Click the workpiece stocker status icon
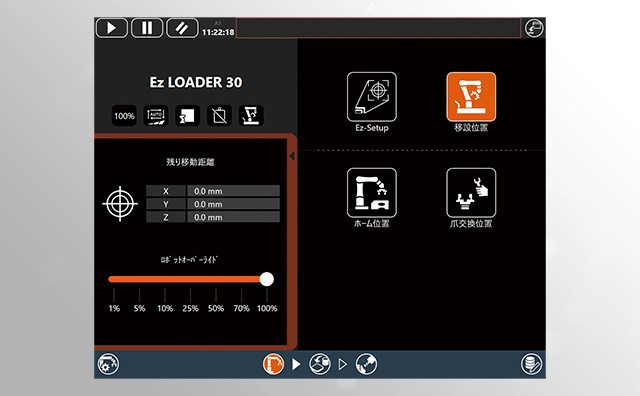Screen dimensions: 640x396 tap(187, 116)
